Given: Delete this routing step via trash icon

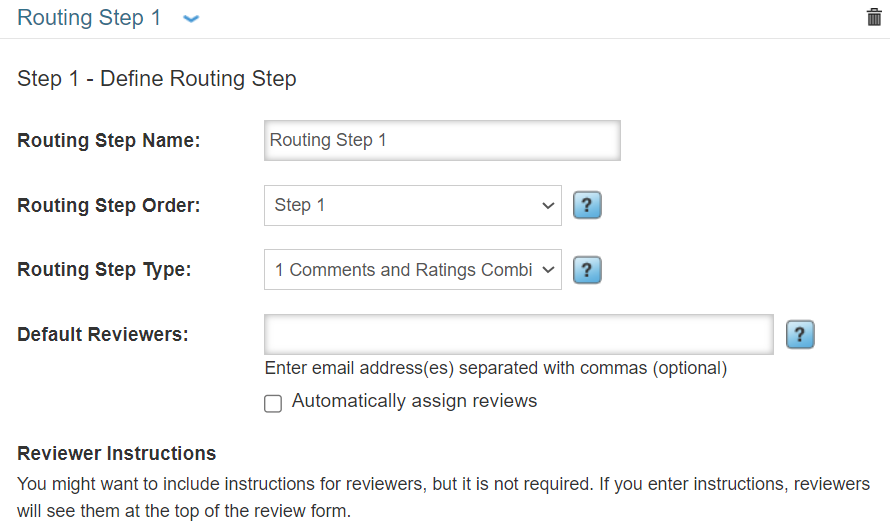Looking at the screenshot, I should [x=874, y=18].
